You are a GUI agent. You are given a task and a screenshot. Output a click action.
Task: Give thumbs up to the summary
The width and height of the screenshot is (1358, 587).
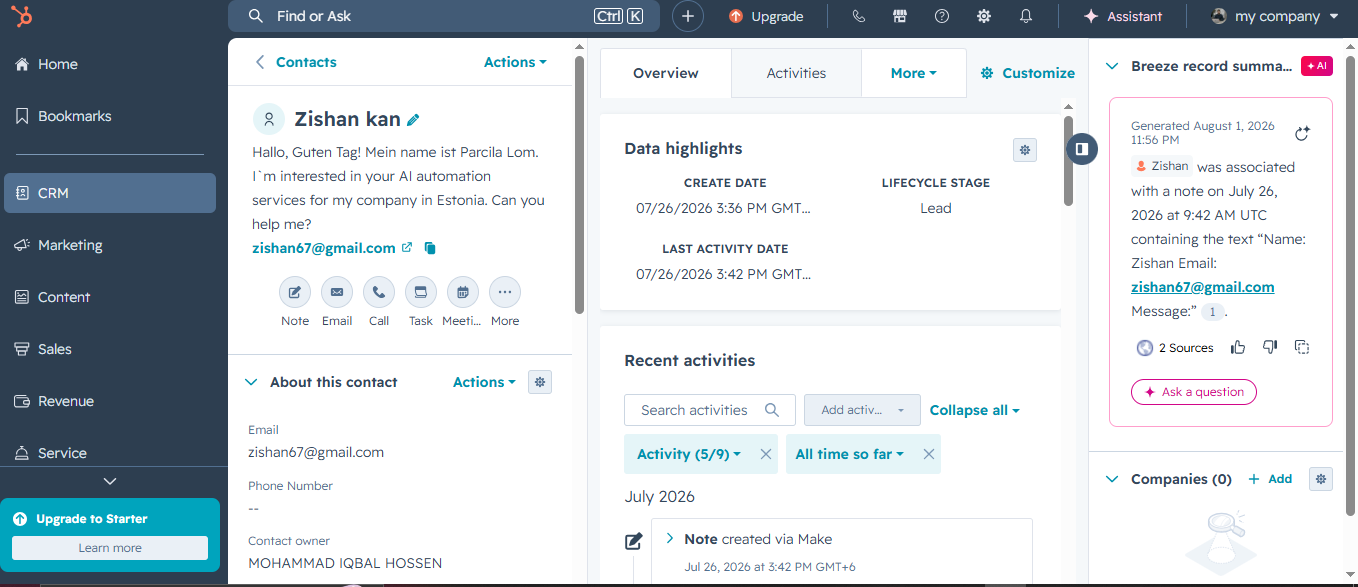1238,347
